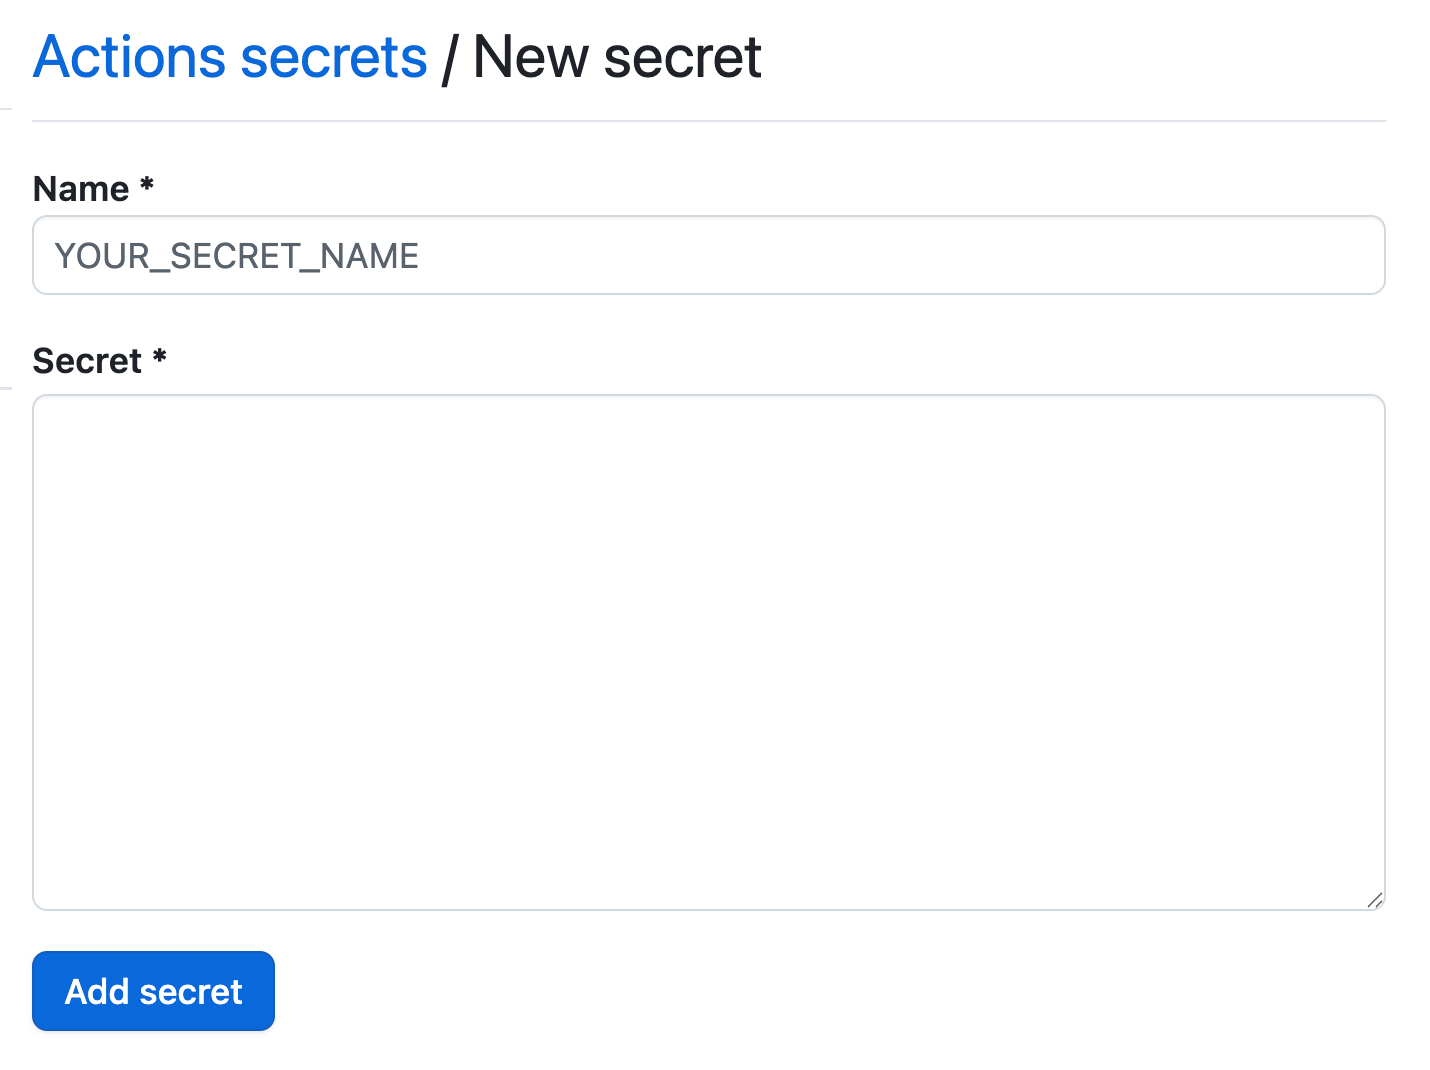Open the Actions secrets breadcrumb link
The image size is (1430, 1070).
coord(230,57)
